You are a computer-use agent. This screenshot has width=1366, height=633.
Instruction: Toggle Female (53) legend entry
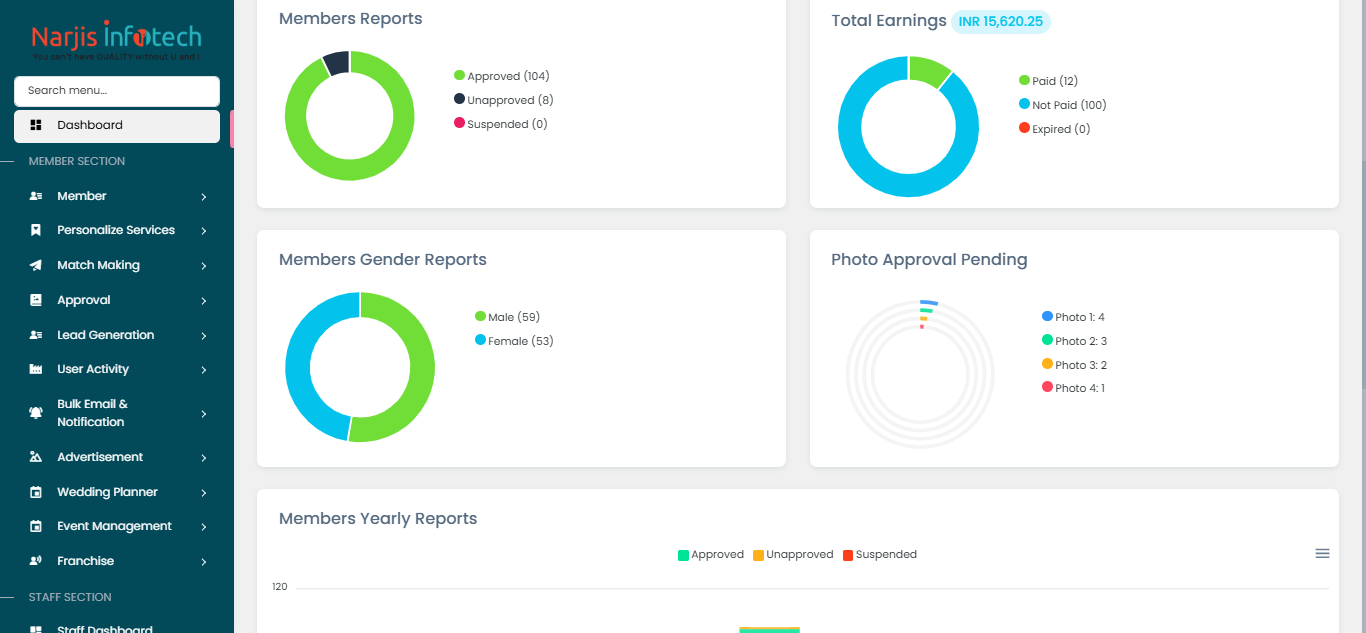coord(514,341)
